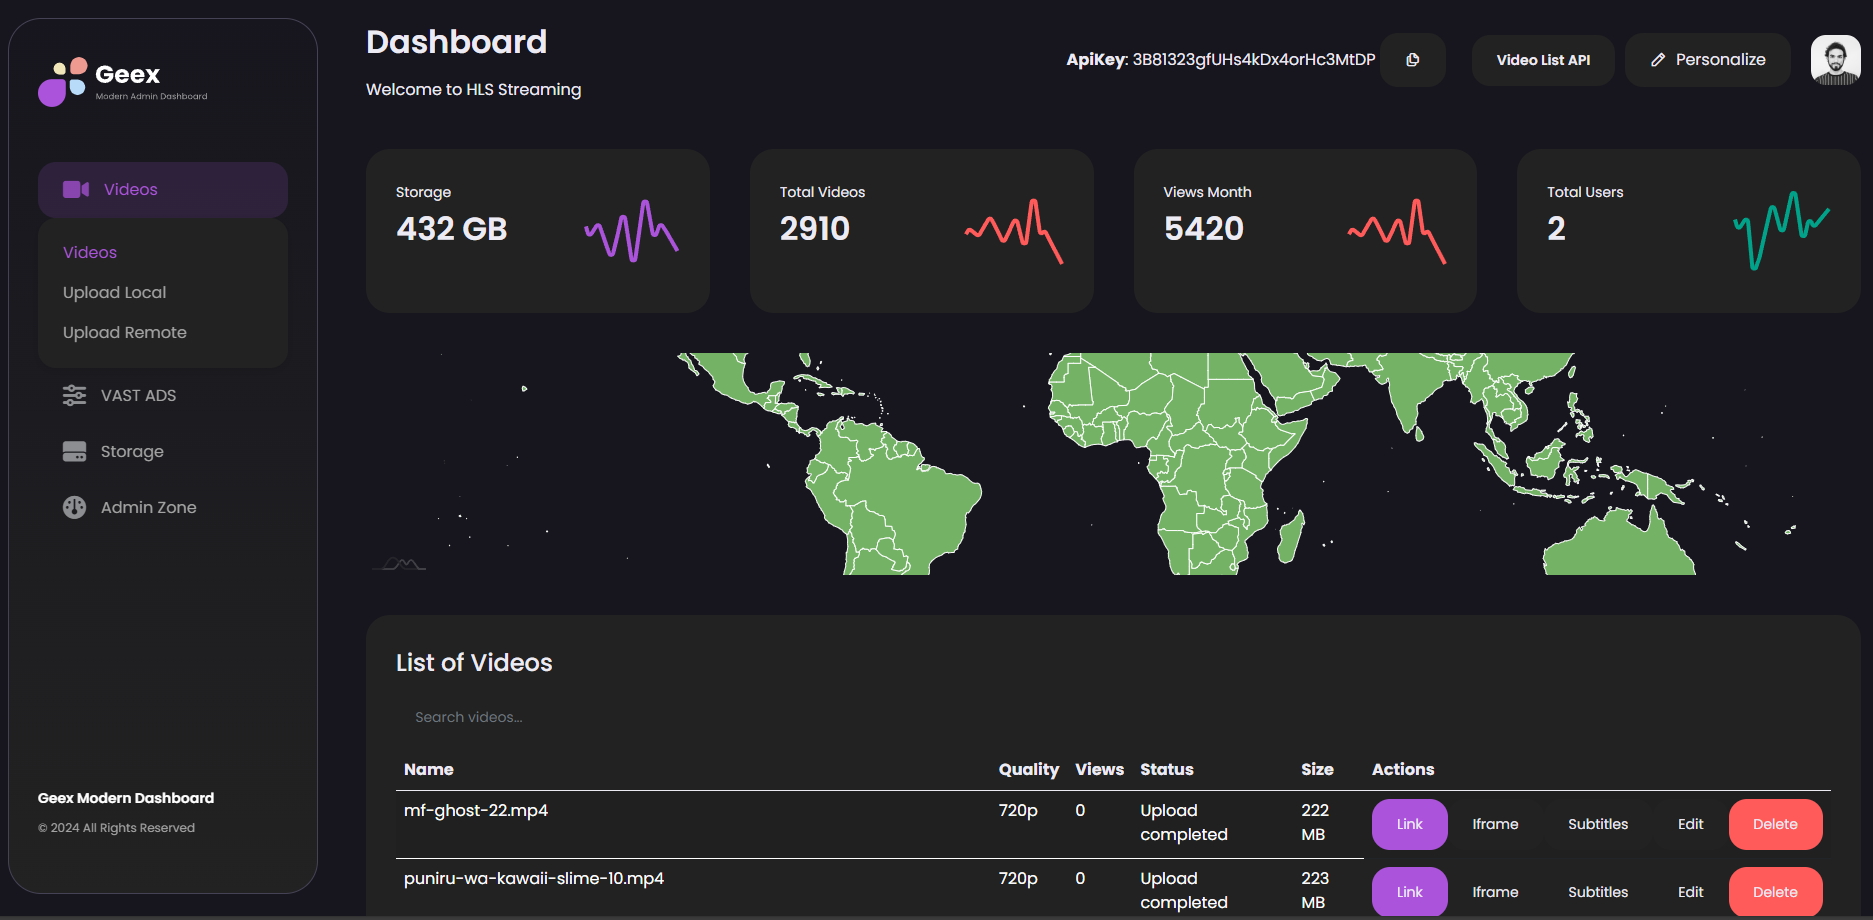This screenshot has width=1873, height=920.
Task: Click the Geex logo icon
Action: pyautogui.click(x=63, y=82)
